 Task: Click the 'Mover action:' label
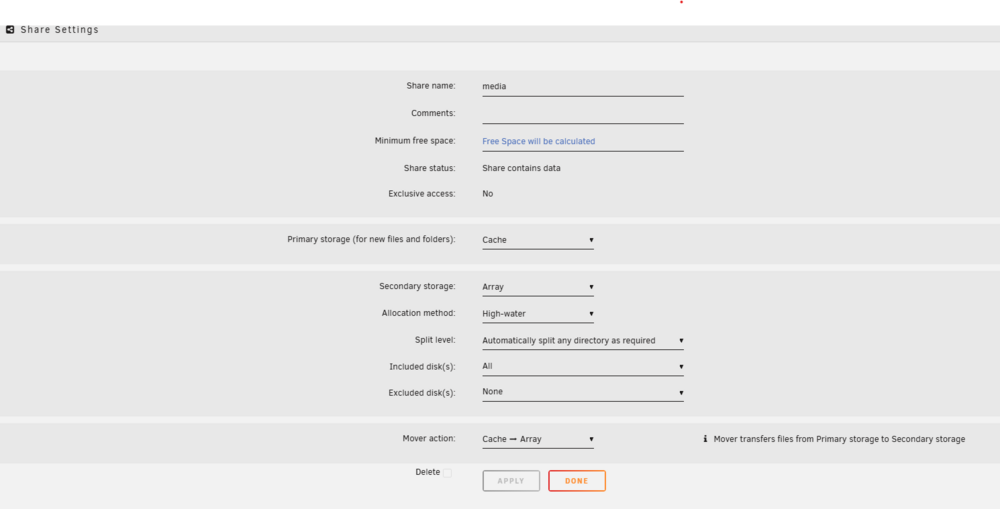429,438
